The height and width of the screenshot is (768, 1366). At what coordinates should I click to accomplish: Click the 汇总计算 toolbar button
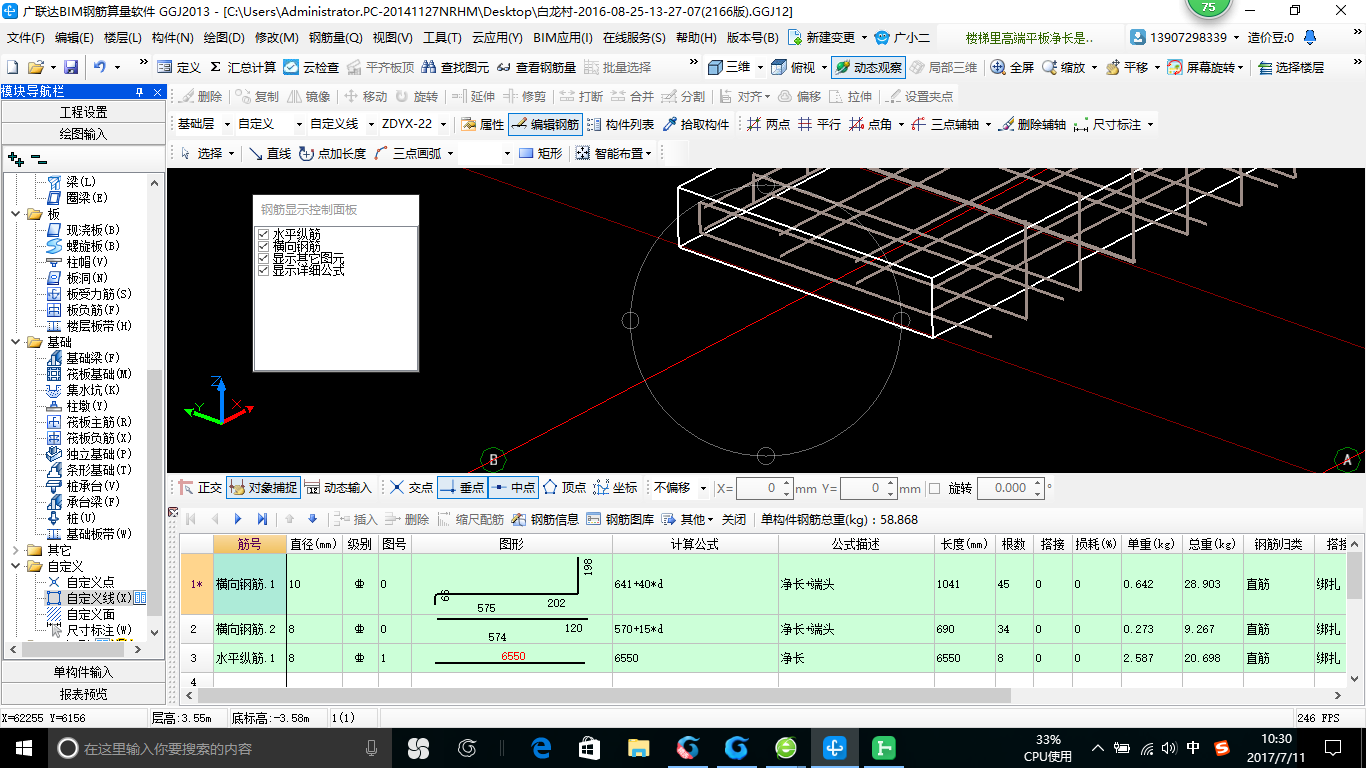click(243, 67)
